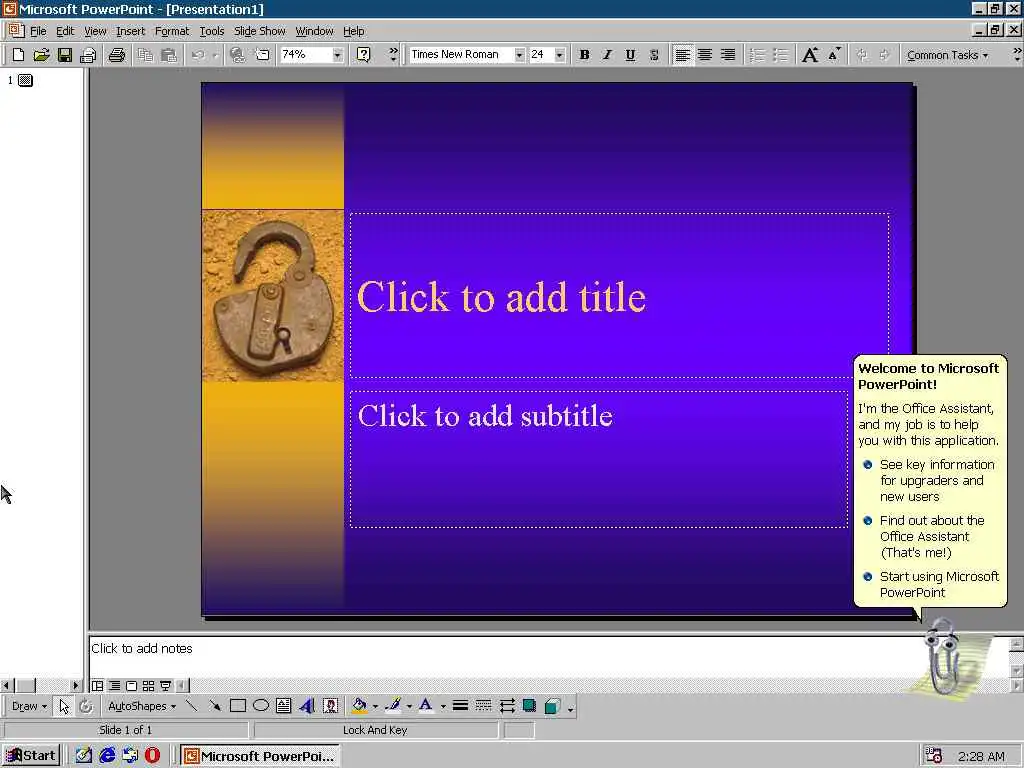Apply 3-D effect from drawing toolbar
Screen dimensions: 1024x768
pos(552,705)
